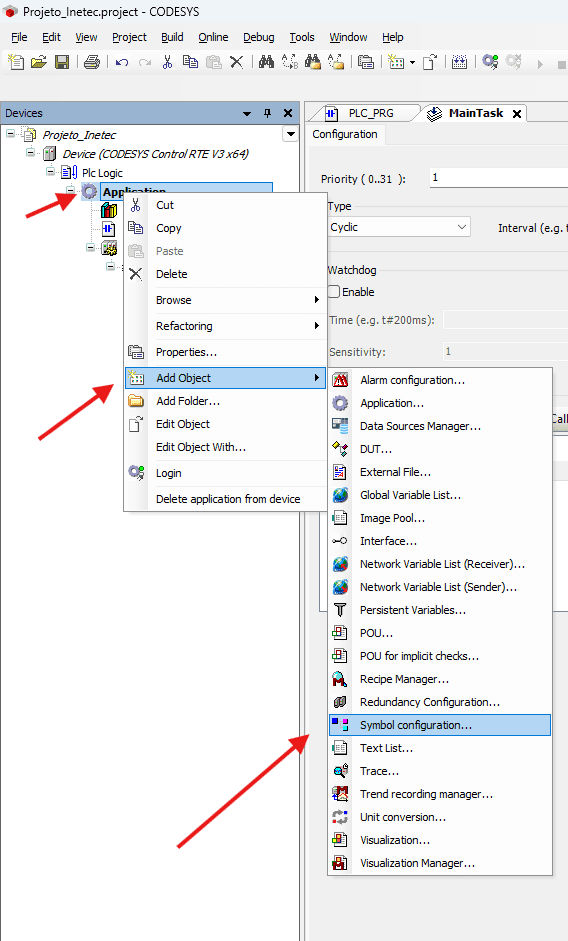The height and width of the screenshot is (941, 568).
Task: Collapse the Device tree node
Action: (x=31, y=152)
